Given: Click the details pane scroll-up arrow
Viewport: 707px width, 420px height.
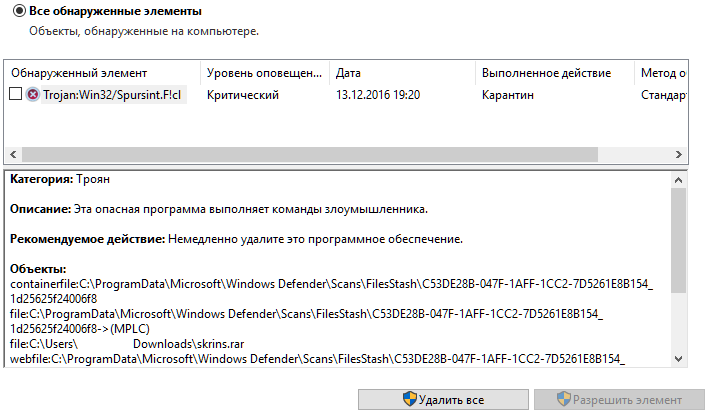Looking at the screenshot, I should click(678, 180).
